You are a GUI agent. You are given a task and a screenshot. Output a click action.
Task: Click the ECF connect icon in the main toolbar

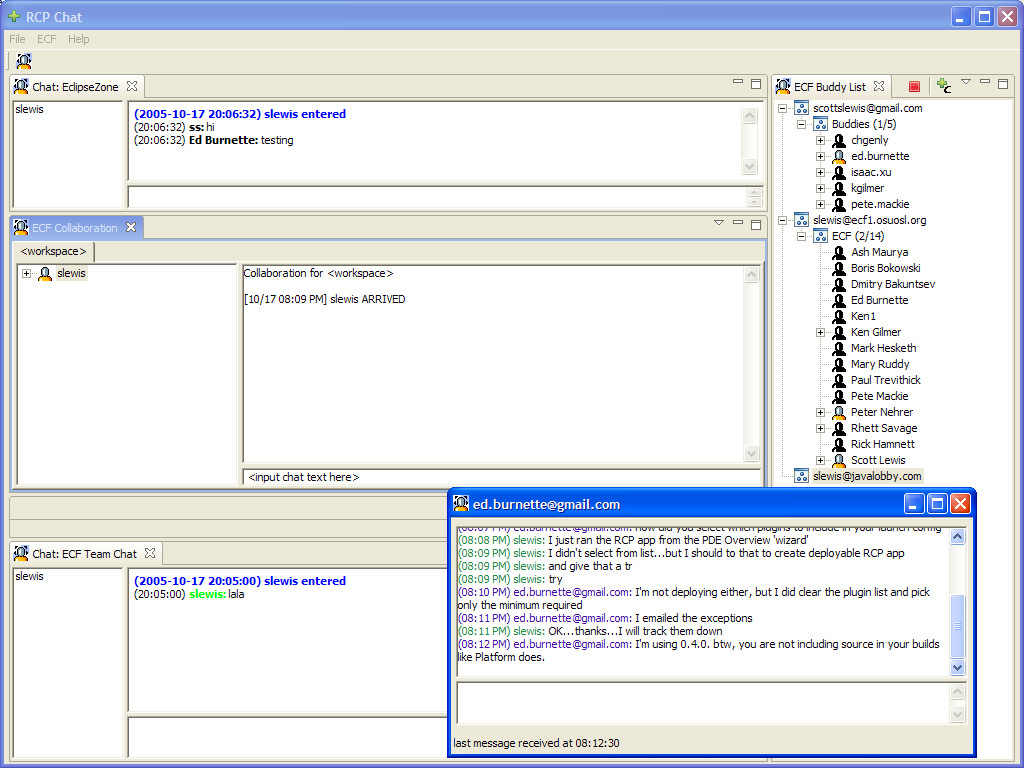click(x=24, y=61)
